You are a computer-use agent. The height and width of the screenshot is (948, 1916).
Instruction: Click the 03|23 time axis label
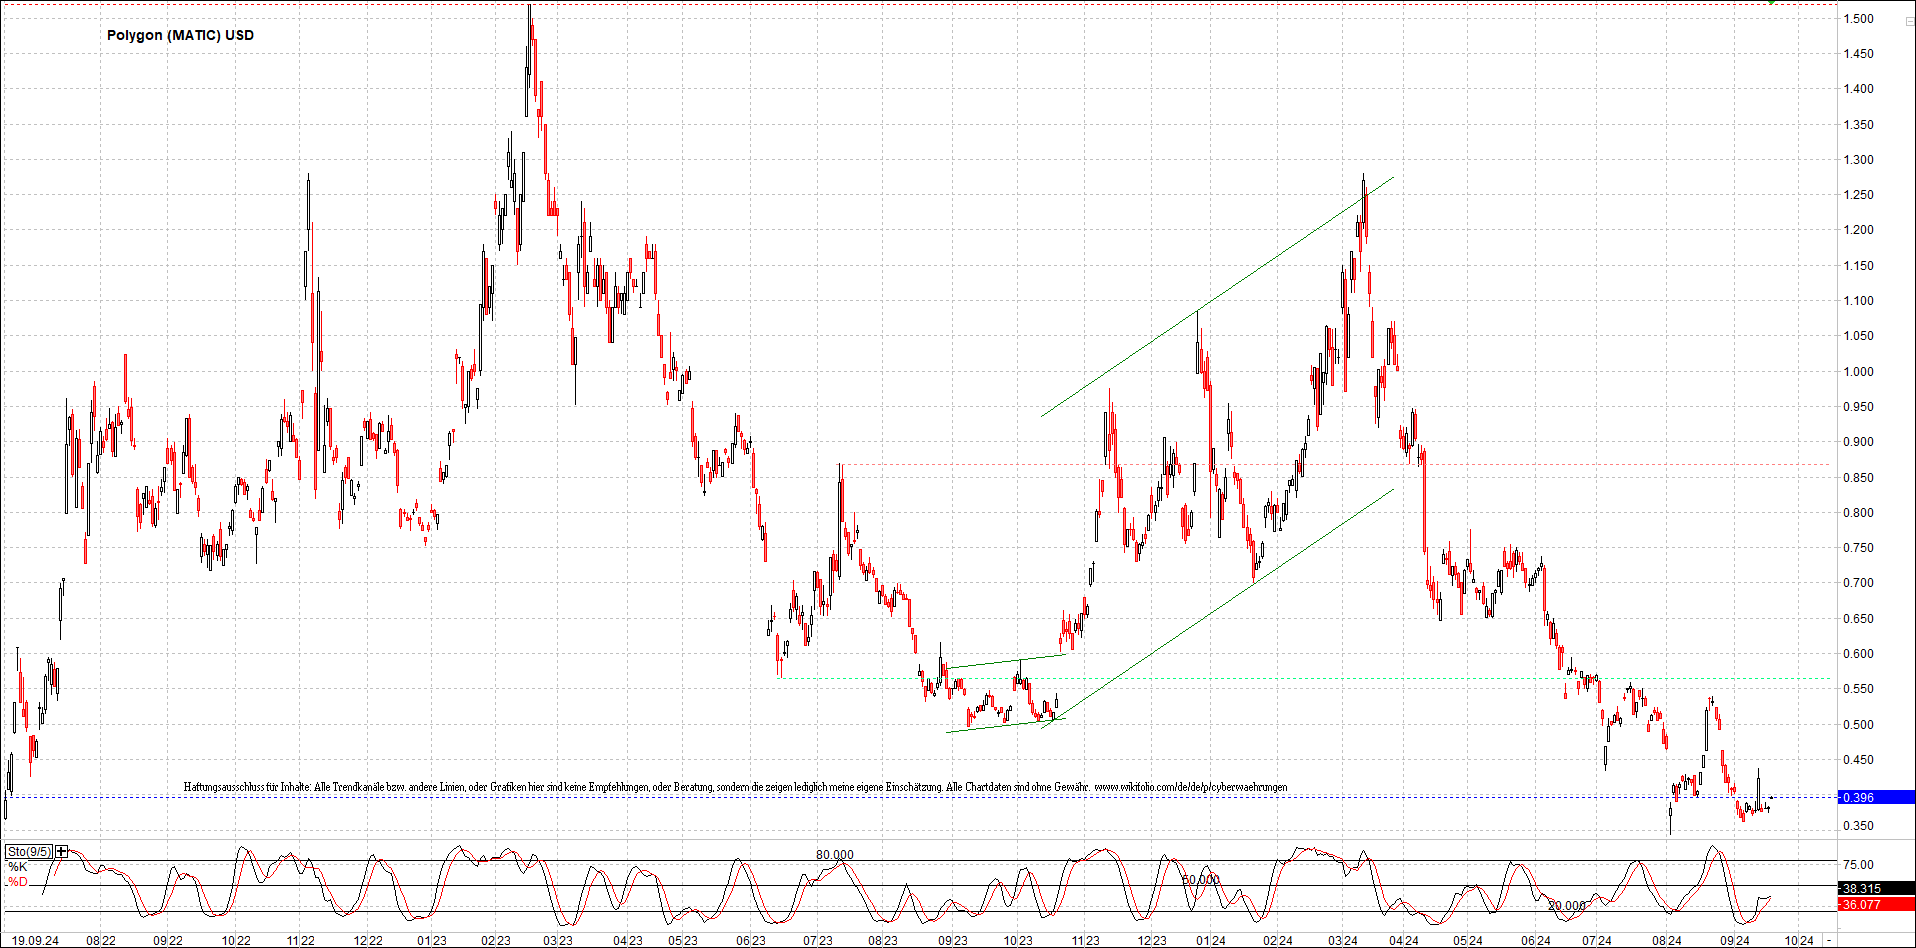[558, 941]
